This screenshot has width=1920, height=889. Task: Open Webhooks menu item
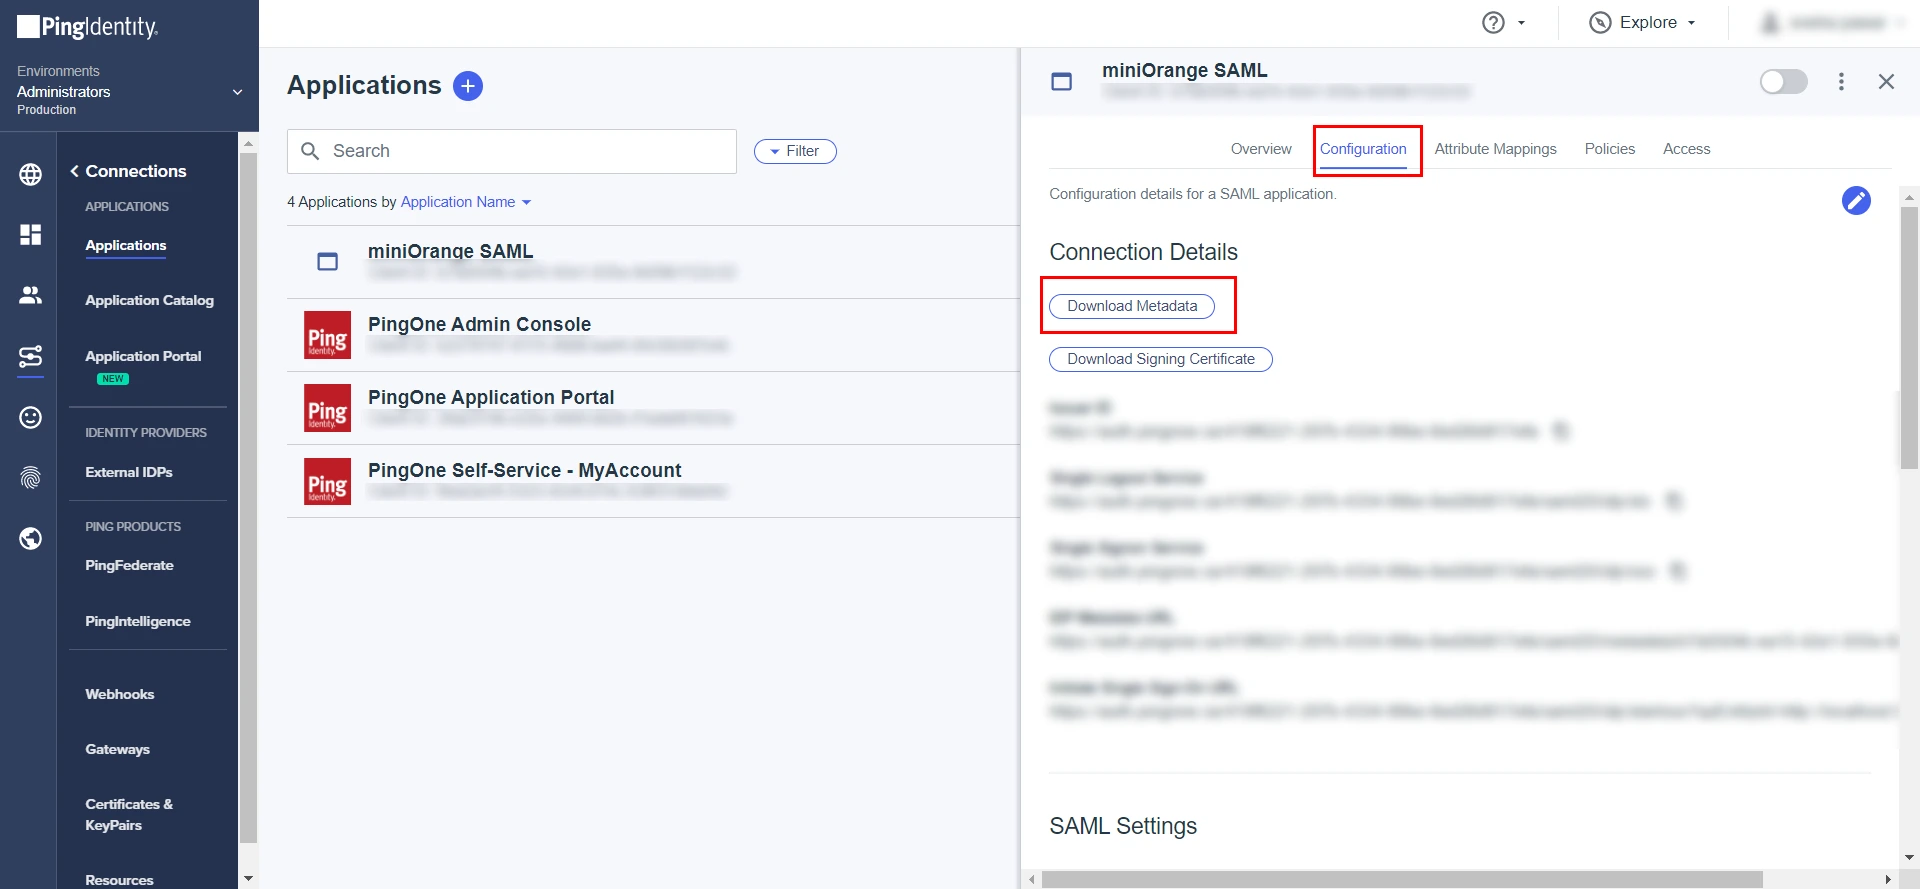120,694
